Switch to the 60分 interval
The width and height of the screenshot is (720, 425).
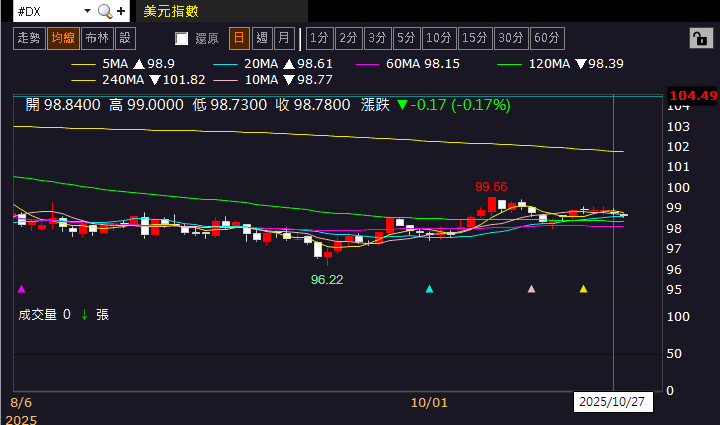547,38
